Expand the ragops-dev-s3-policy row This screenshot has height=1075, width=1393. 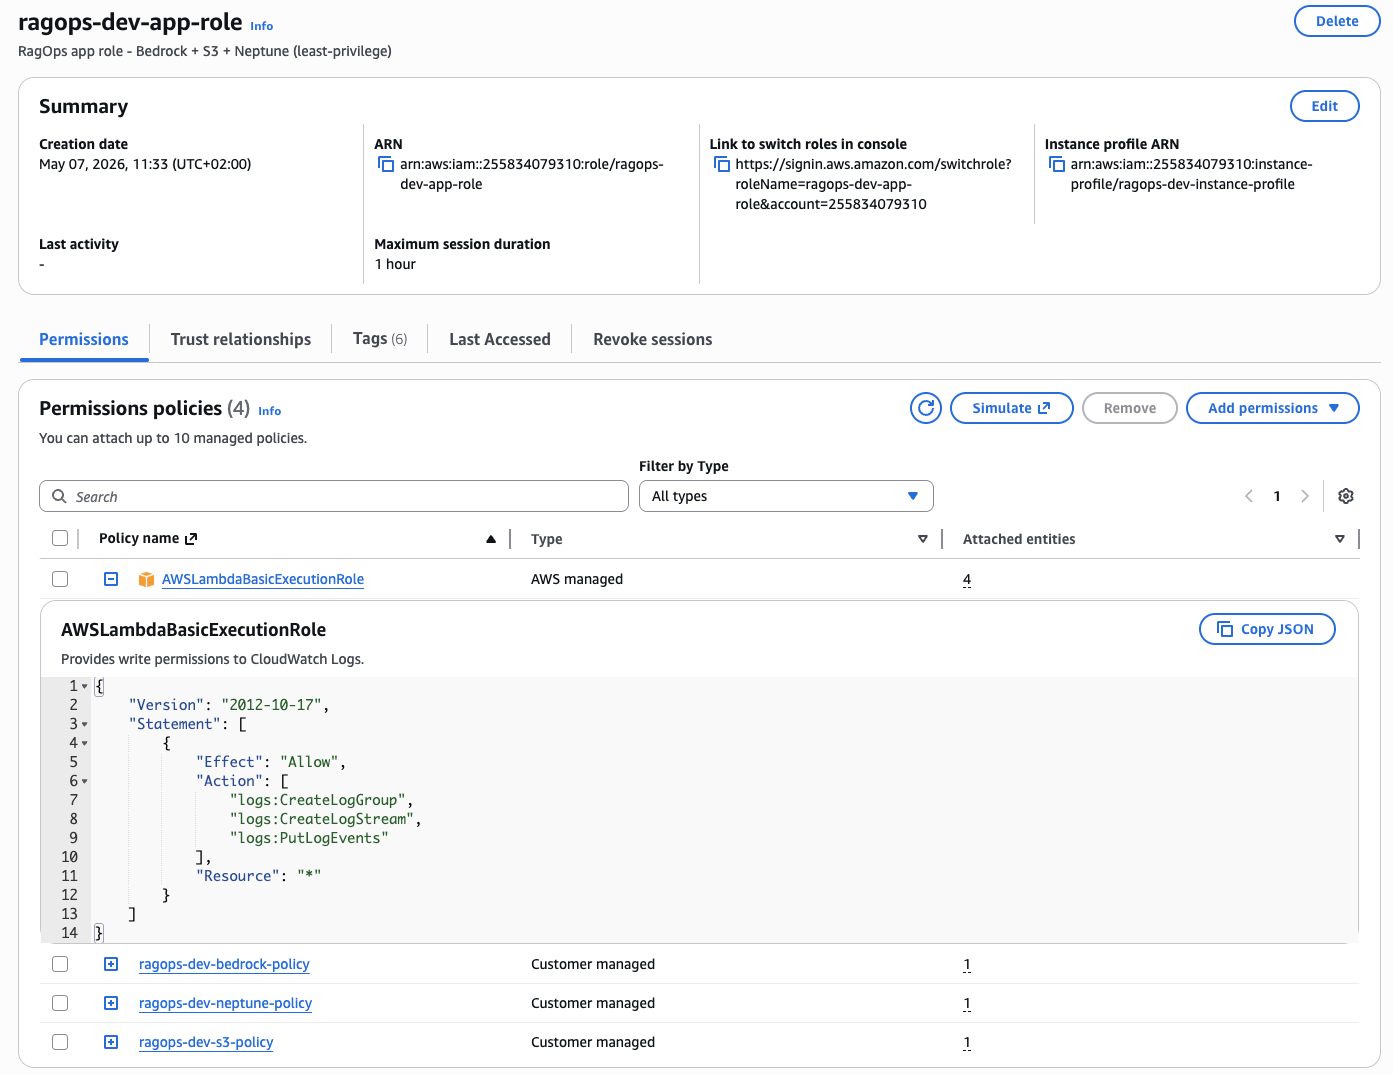point(111,1042)
